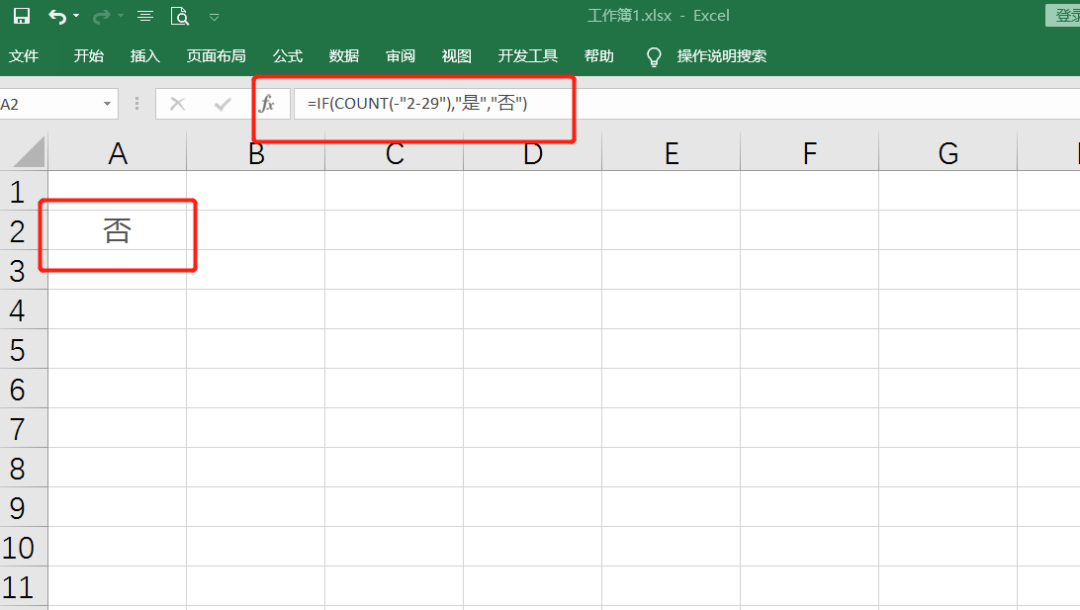Select row 6 header
The width and height of the screenshot is (1080, 610).
point(23,389)
